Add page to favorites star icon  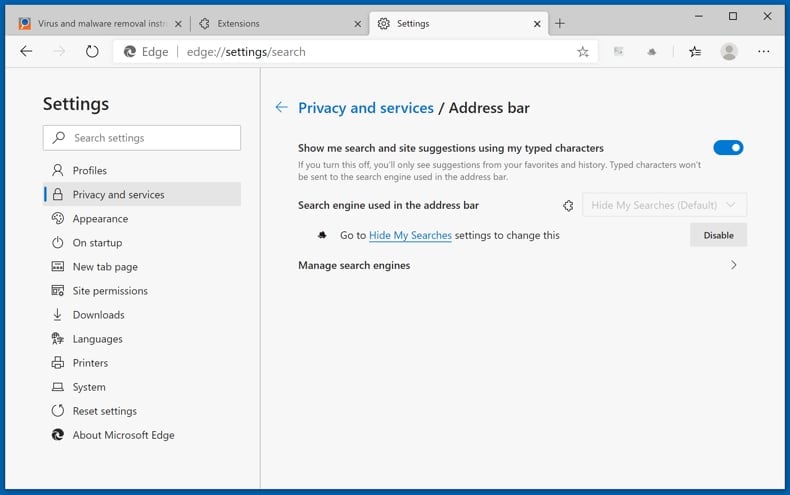pos(583,52)
